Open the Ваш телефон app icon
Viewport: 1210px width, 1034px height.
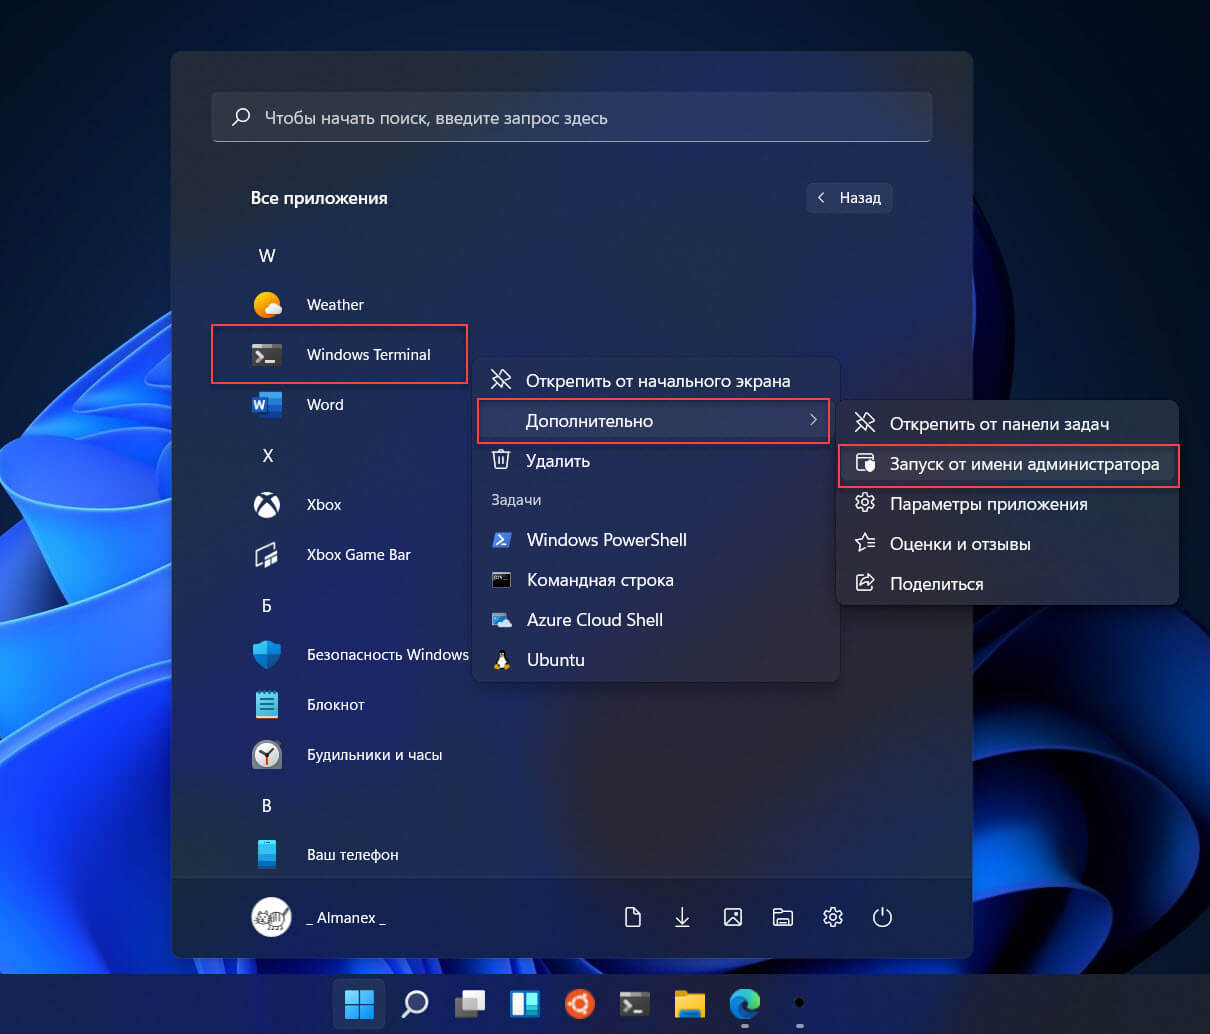267,854
